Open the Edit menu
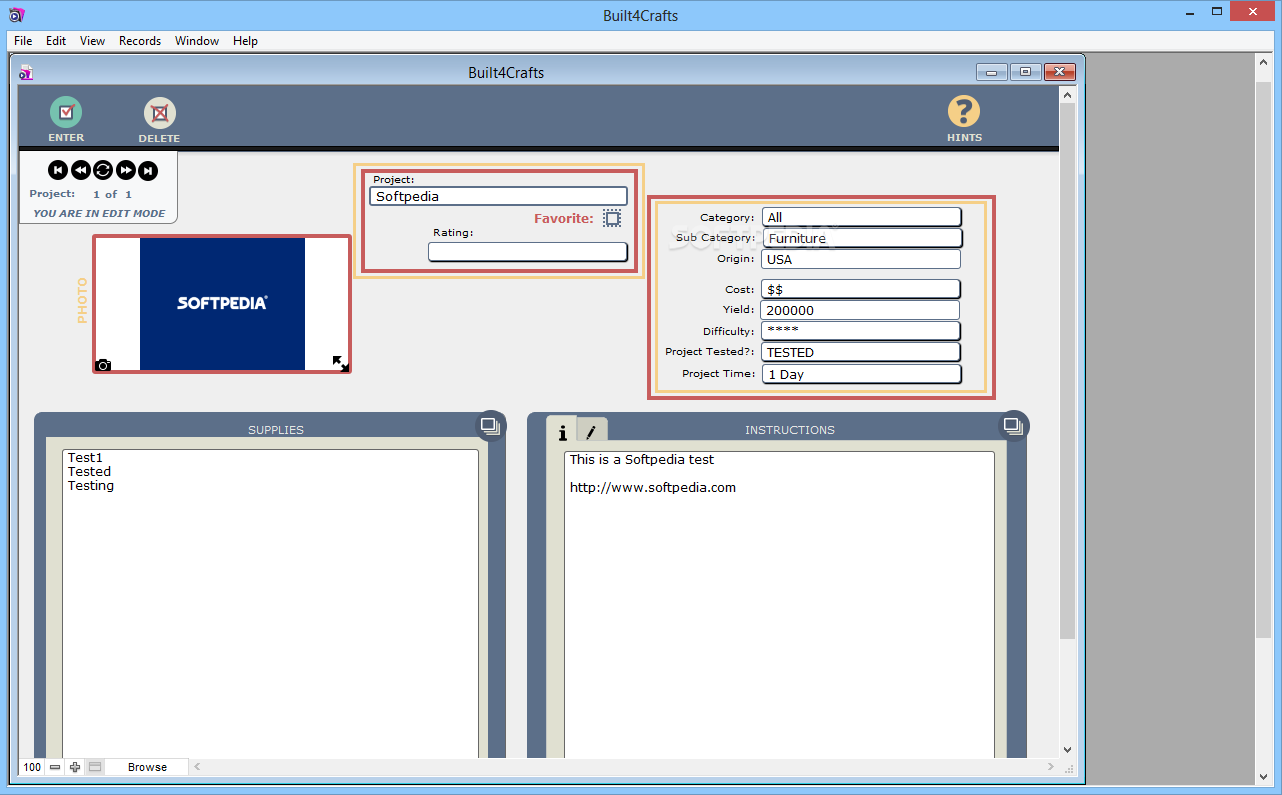Screen dimensions: 1282x795 coord(56,41)
